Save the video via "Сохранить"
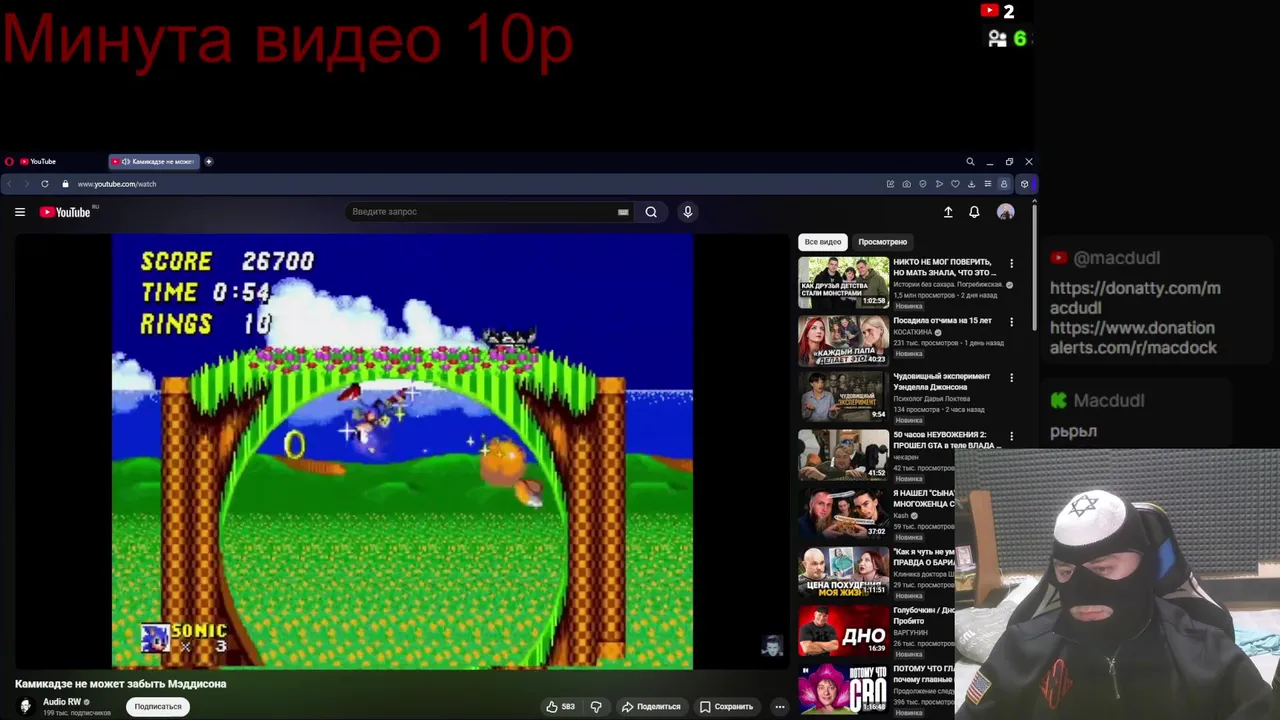Viewport: 1280px width, 720px height. 726,706
